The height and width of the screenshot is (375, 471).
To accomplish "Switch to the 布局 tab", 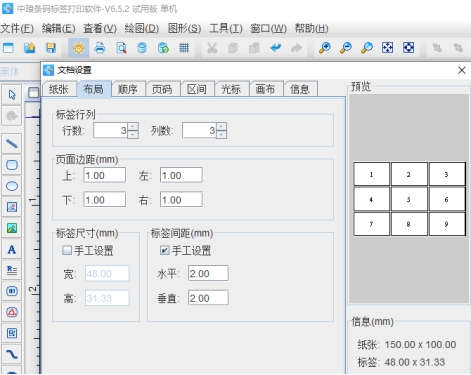I will coord(94,89).
